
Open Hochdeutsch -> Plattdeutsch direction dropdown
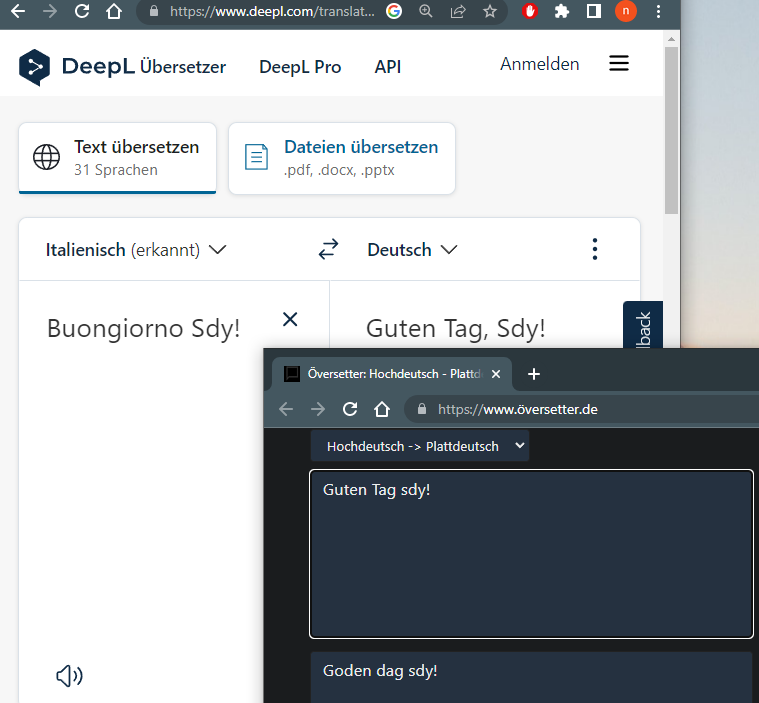pyautogui.click(x=420, y=446)
